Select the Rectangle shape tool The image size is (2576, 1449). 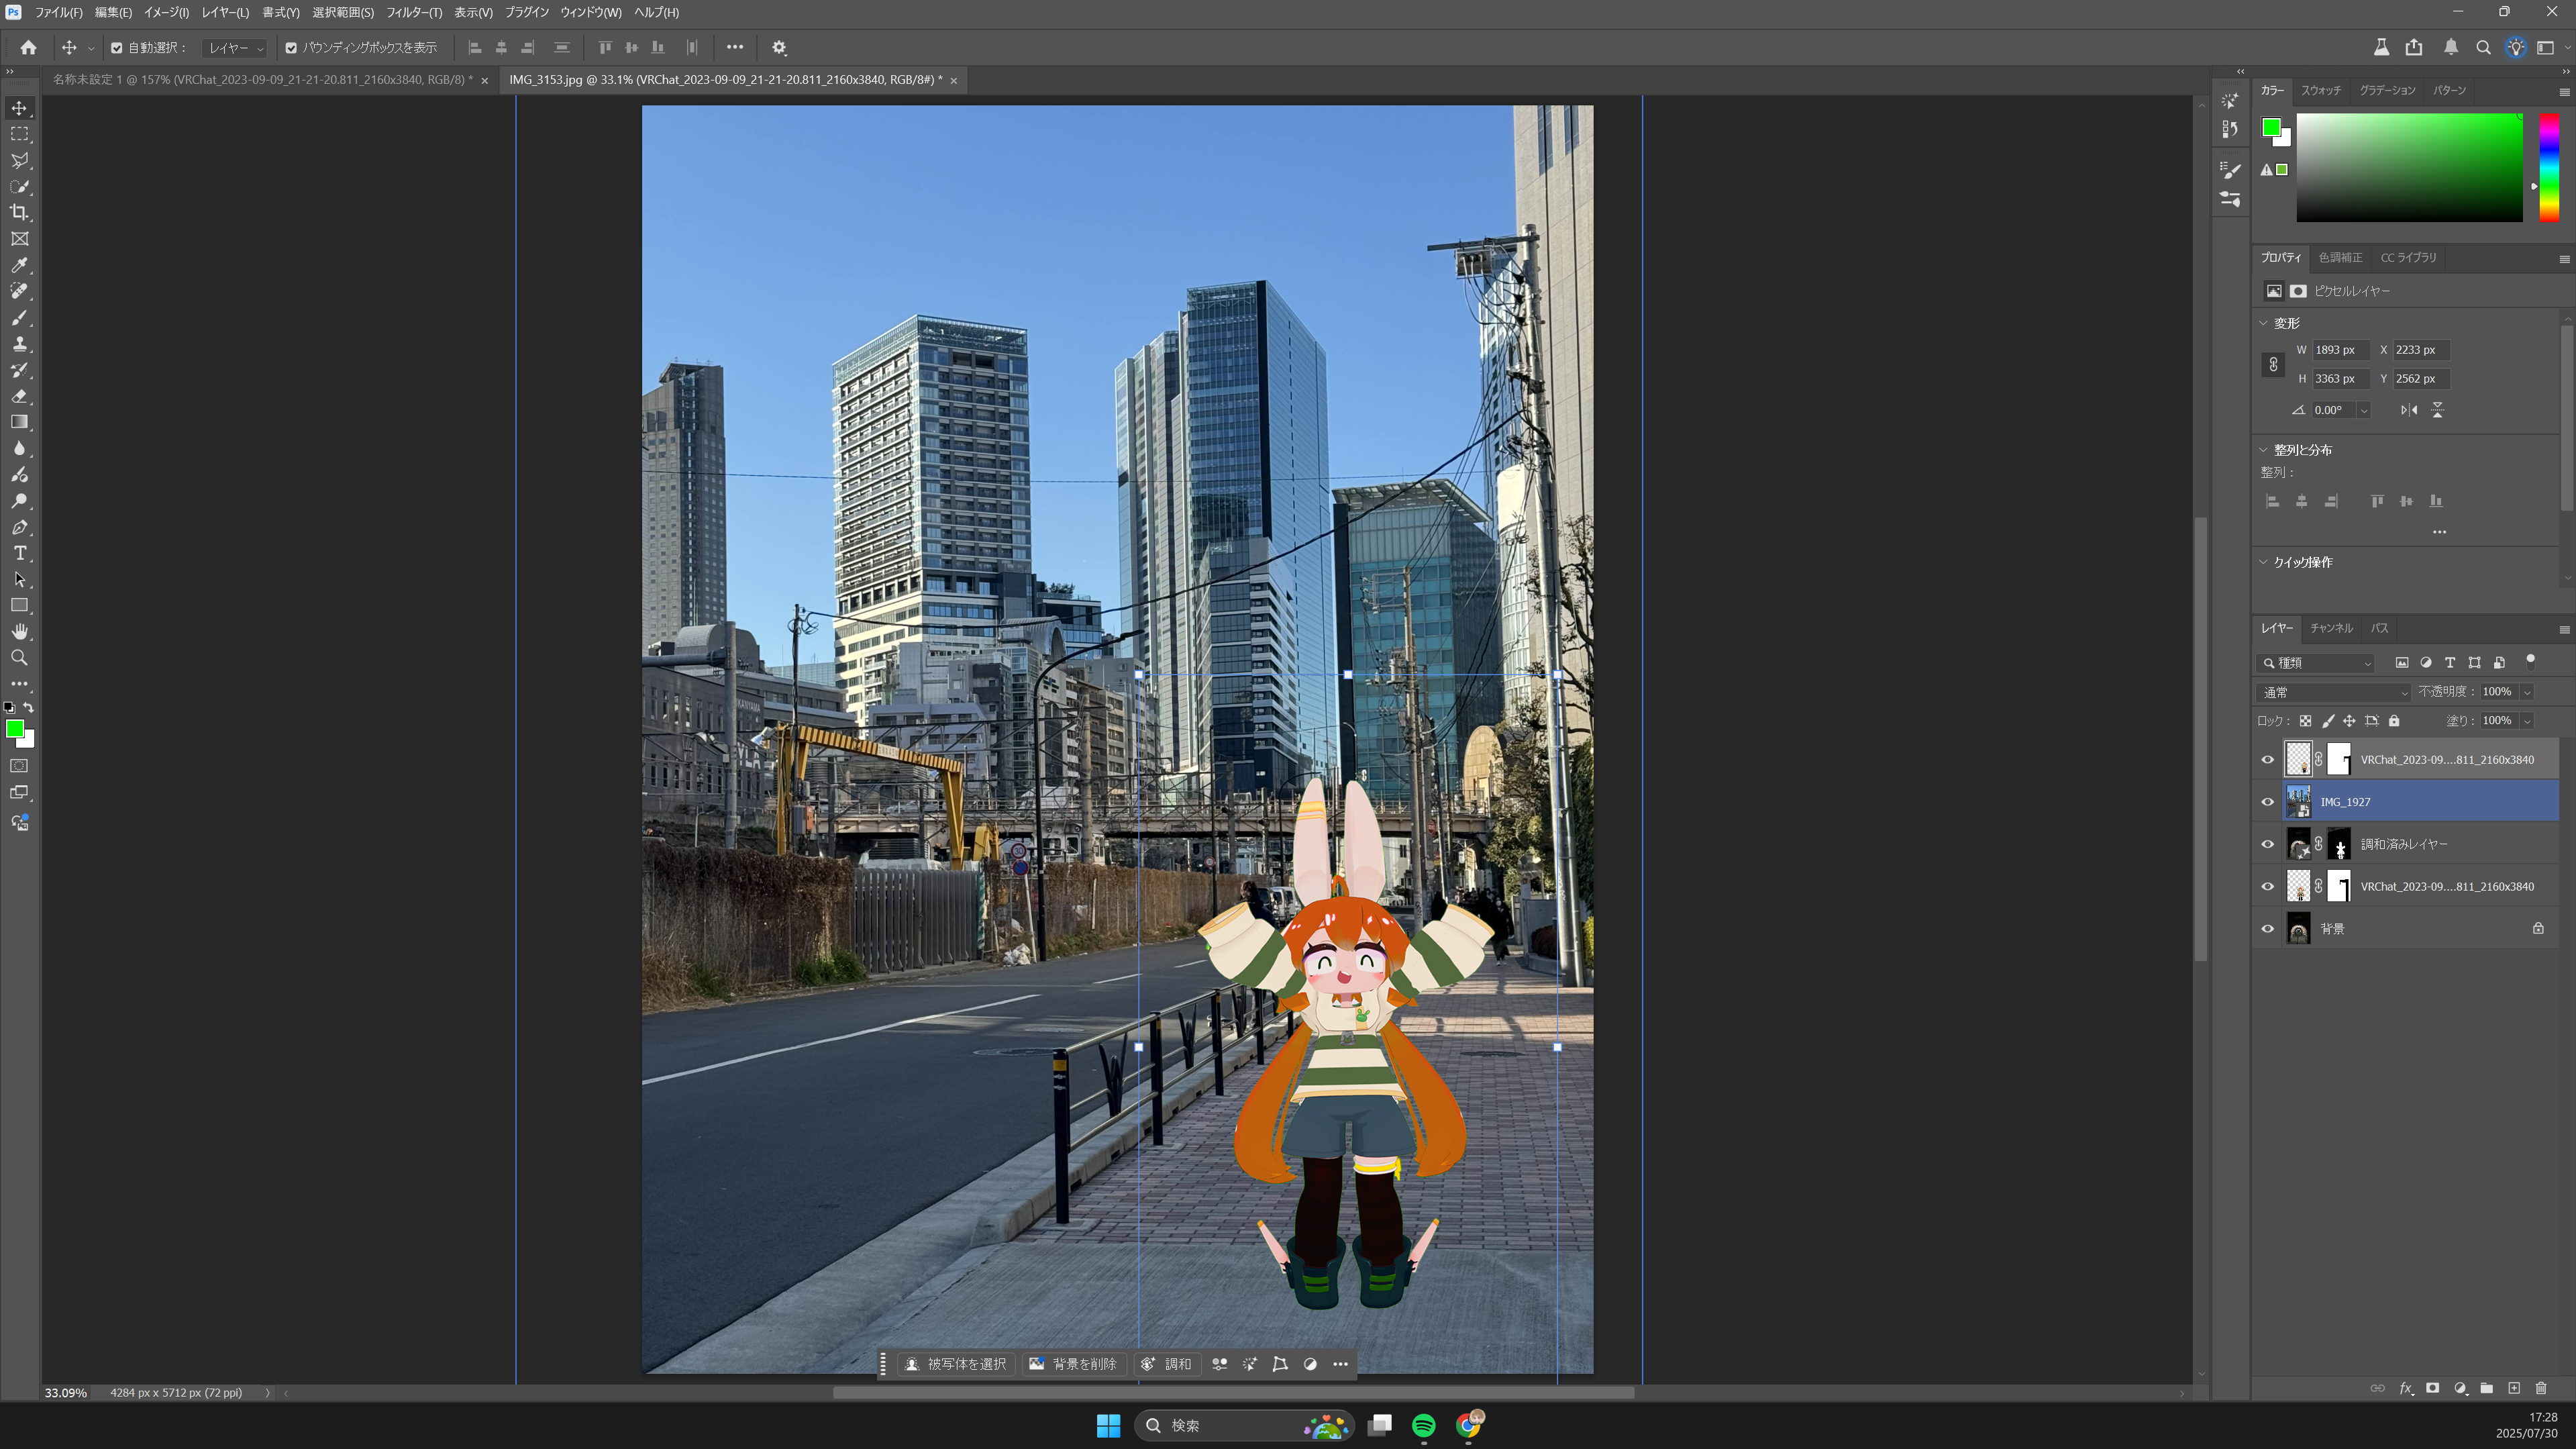point(19,606)
